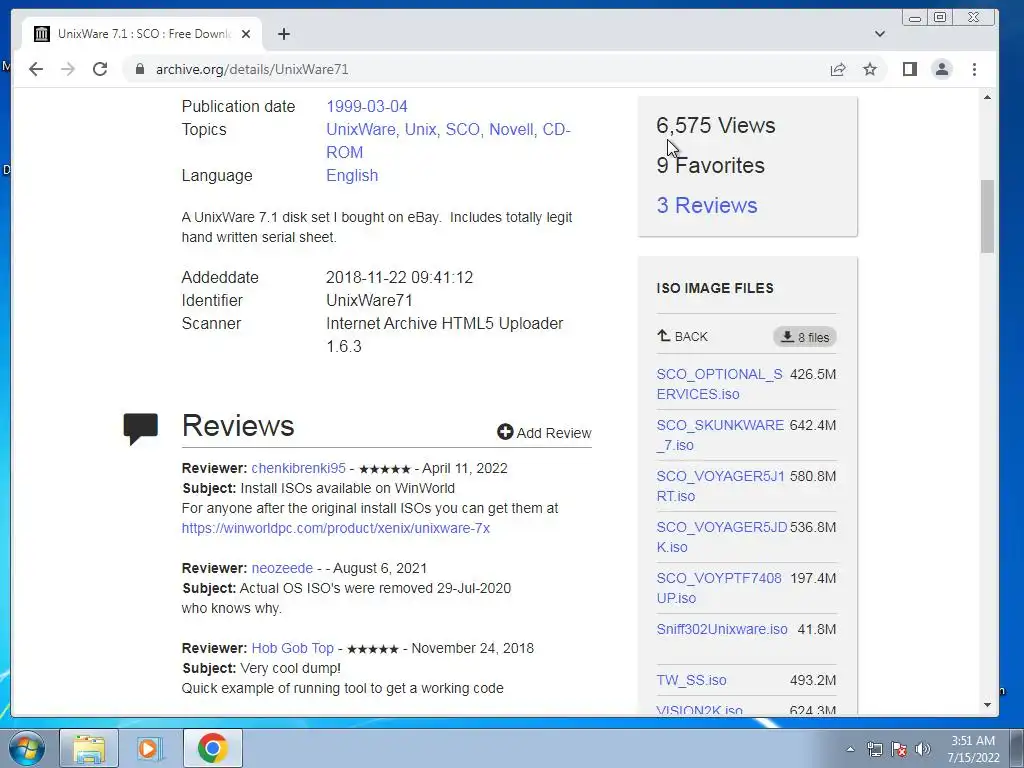The width and height of the screenshot is (1024, 768).
Task: Show hidden system tray icons
Action: point(850,749)
